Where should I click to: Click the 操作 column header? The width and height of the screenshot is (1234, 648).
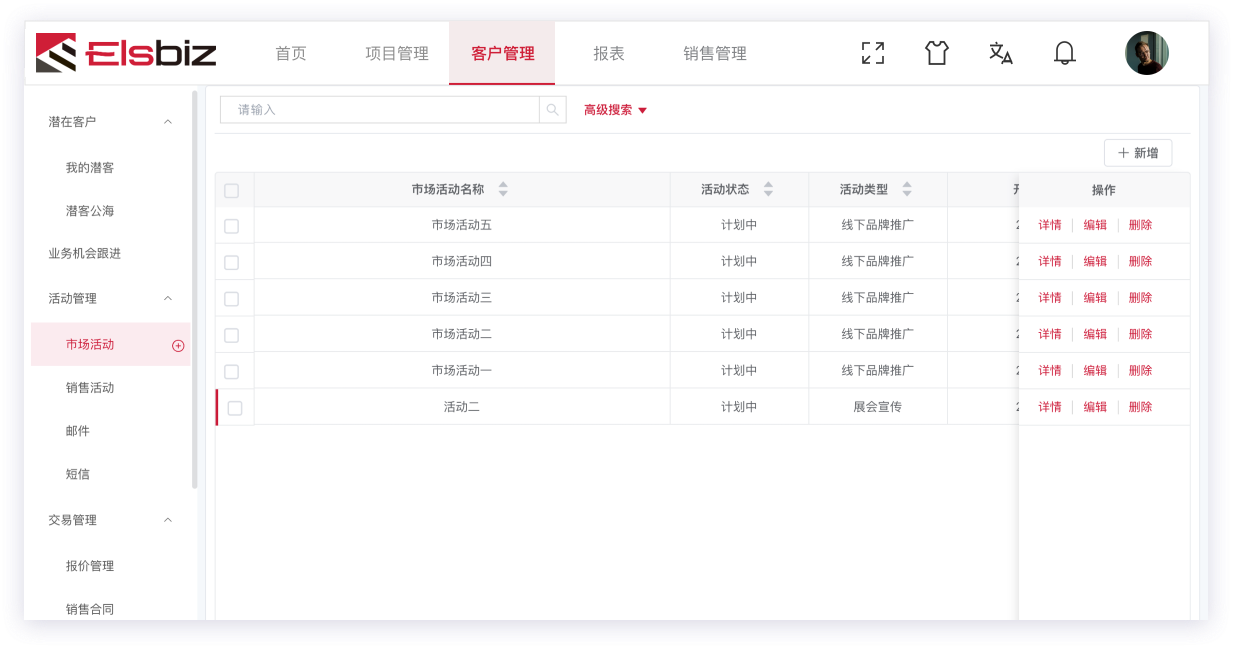pyautogui.click(x=1104, y=190)
